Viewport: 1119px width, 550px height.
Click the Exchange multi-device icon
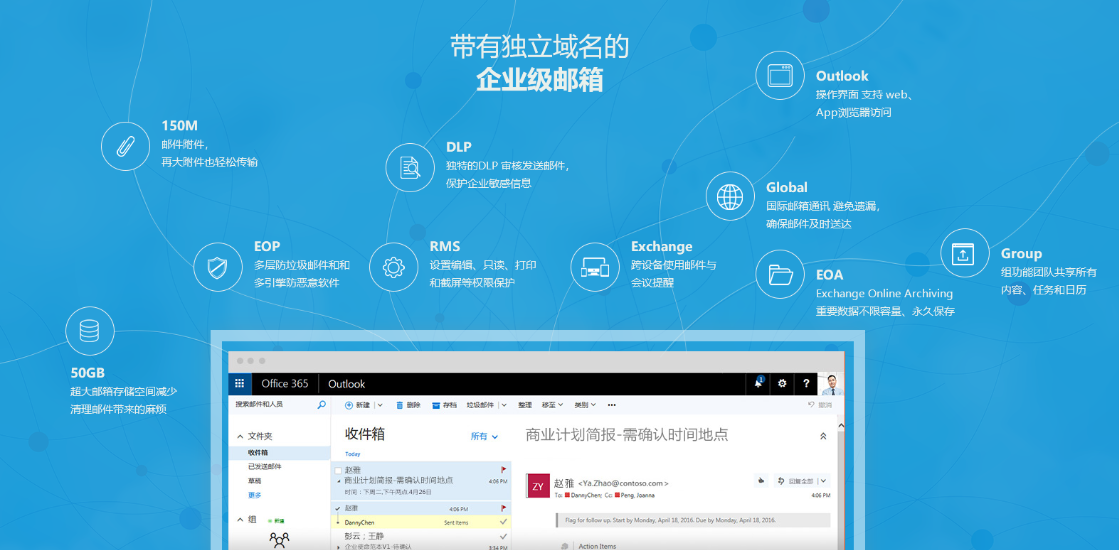click(594, 268)
